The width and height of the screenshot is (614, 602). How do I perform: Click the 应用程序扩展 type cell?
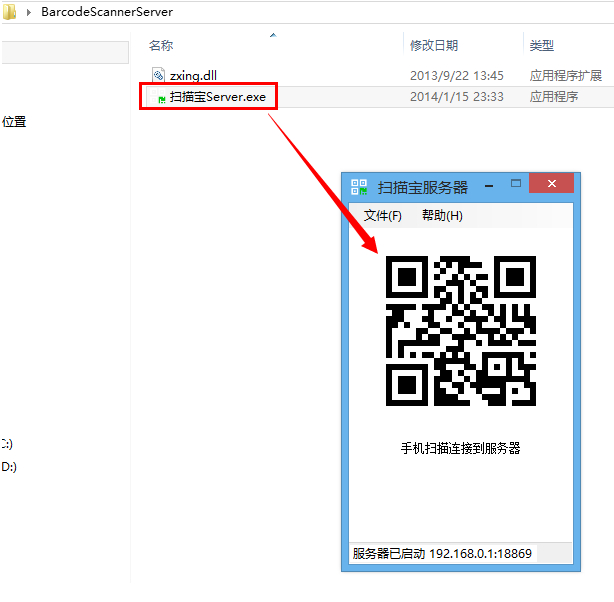pyautogui.click(x=565, y=75)
